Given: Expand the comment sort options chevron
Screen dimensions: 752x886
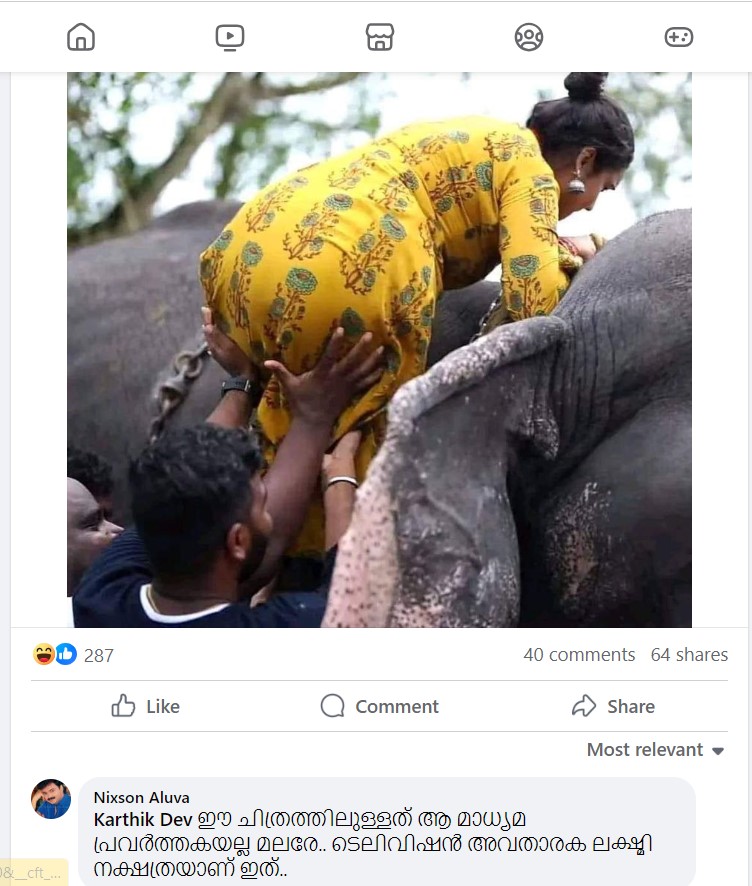Looking at the screenshot, I should (719, 750).
